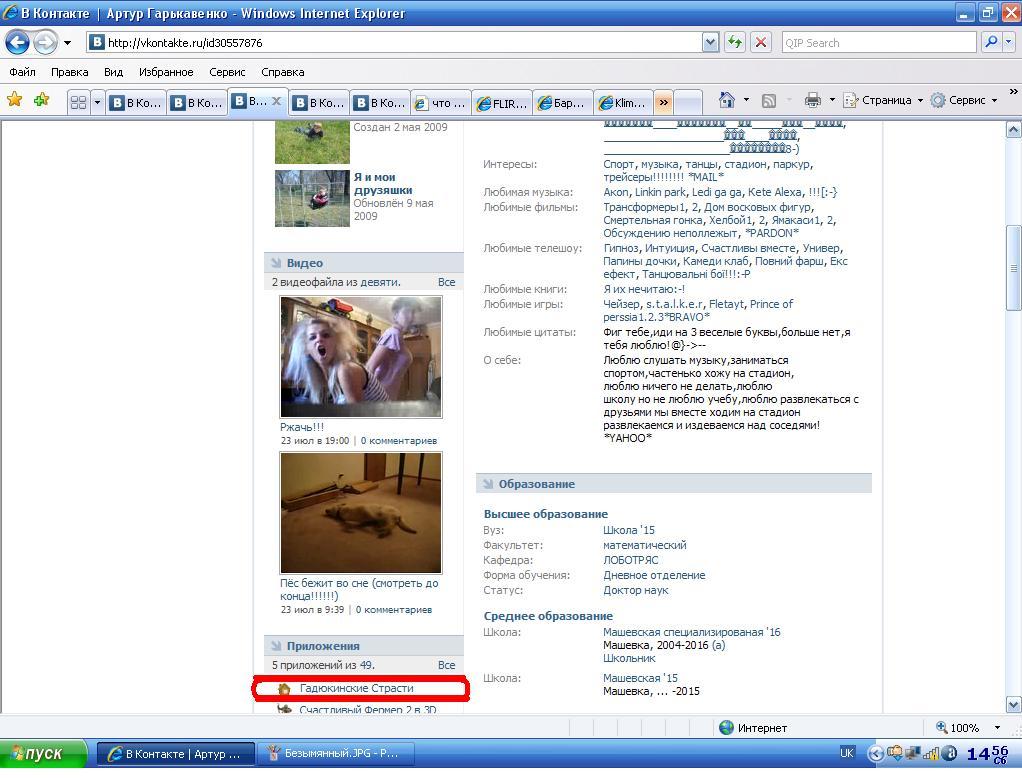This screenshot has width=1022, height=778.
Task: Click the search magnifier icon
Action: coord(991,42)
